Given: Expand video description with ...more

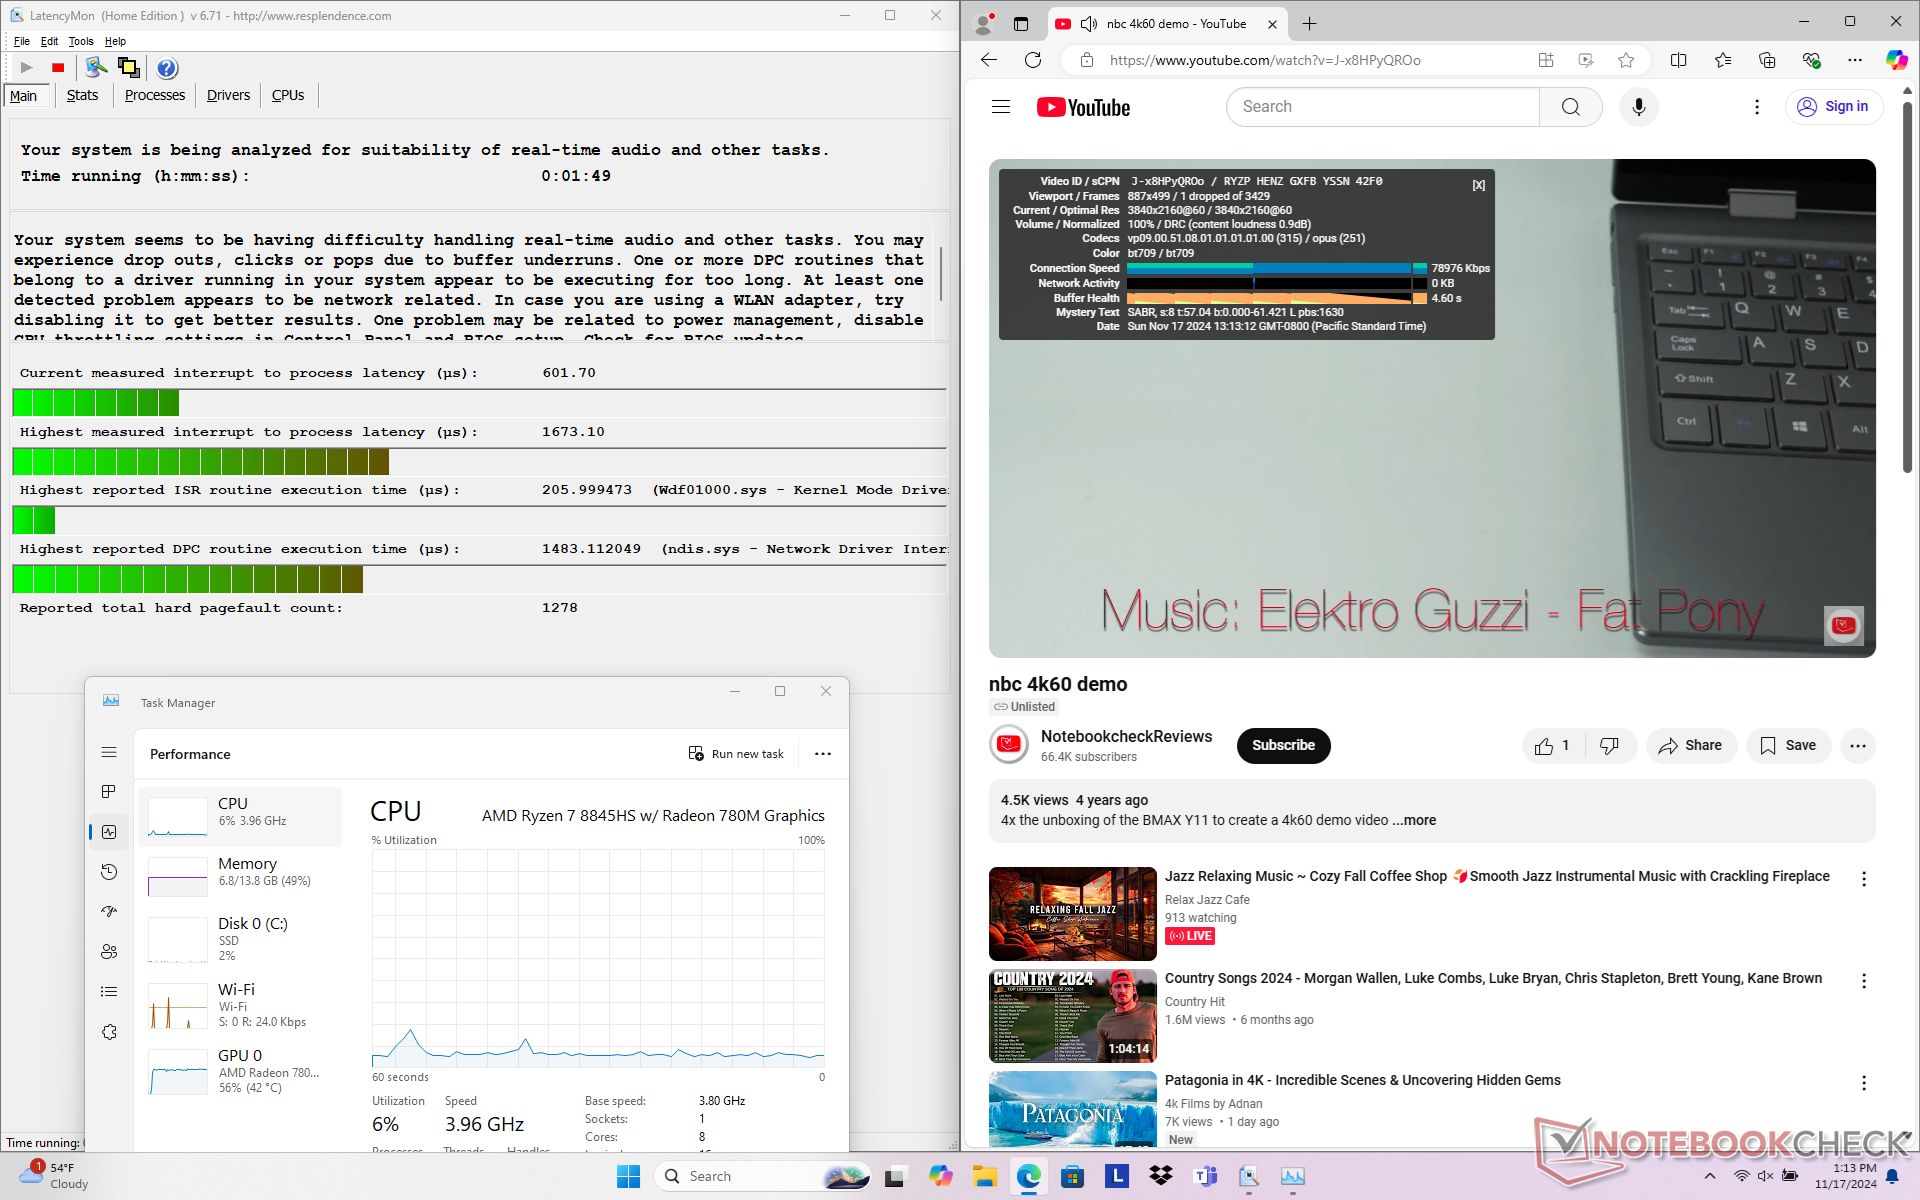Looking at the screenshot, I should tap(1414, 820).
